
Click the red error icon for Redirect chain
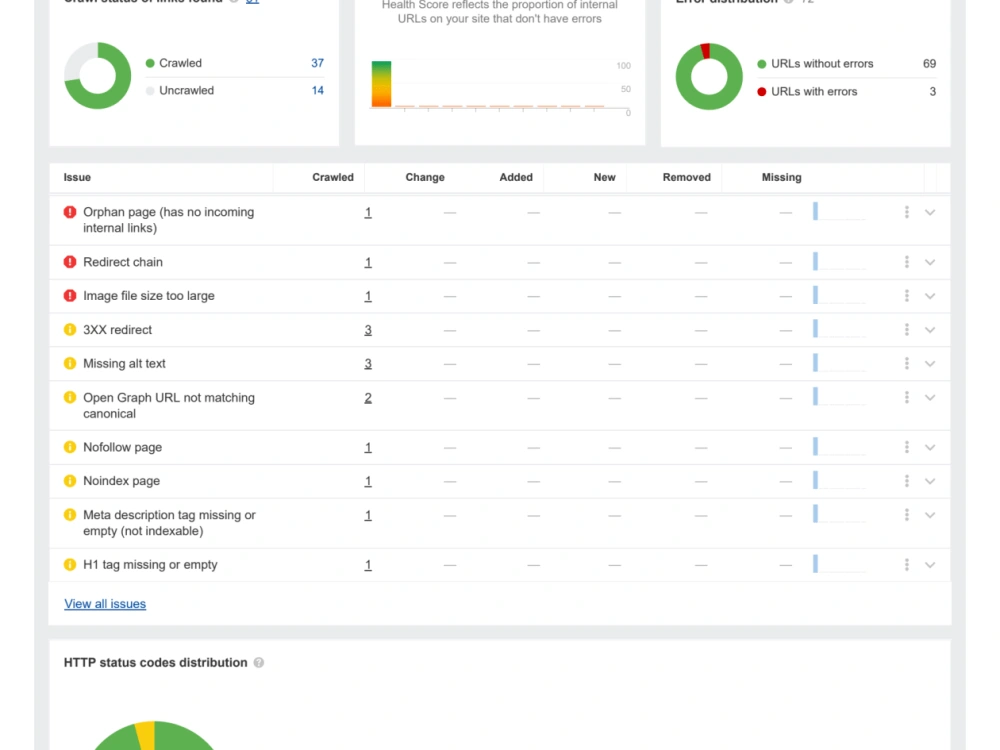pyautogui.click(x=70, y=262)
